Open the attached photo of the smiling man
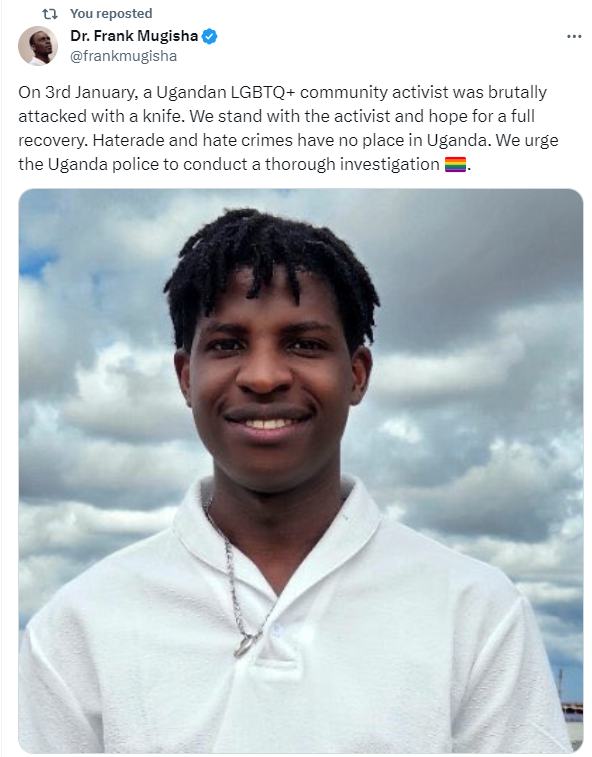This screenshot has width=592, height=757. pyautogui.click(x=300, y=471)
